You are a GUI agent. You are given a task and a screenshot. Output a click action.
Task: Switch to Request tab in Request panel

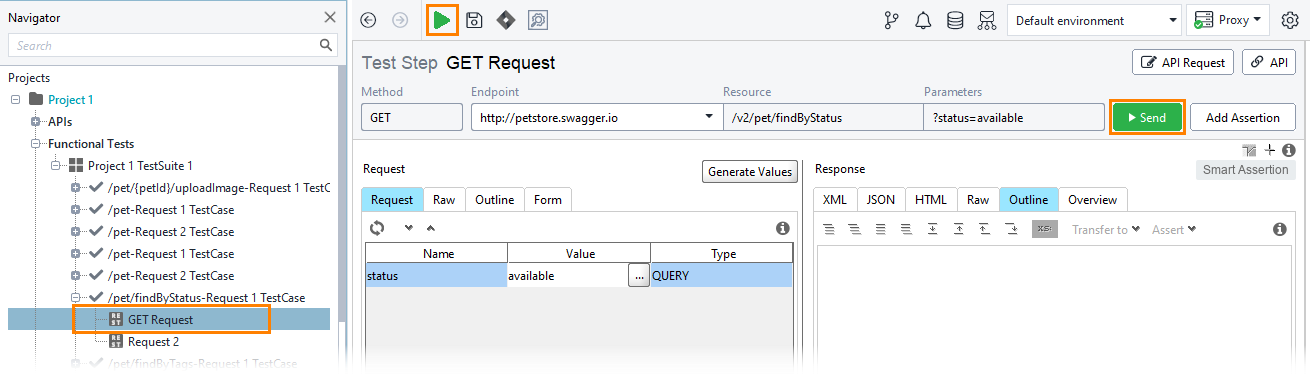(x=392, y=200)
